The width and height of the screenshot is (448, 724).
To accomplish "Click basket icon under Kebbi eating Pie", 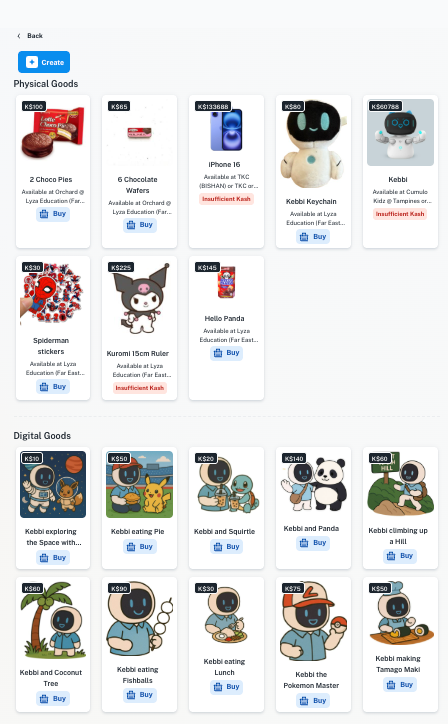I will (x=131, y=547).
